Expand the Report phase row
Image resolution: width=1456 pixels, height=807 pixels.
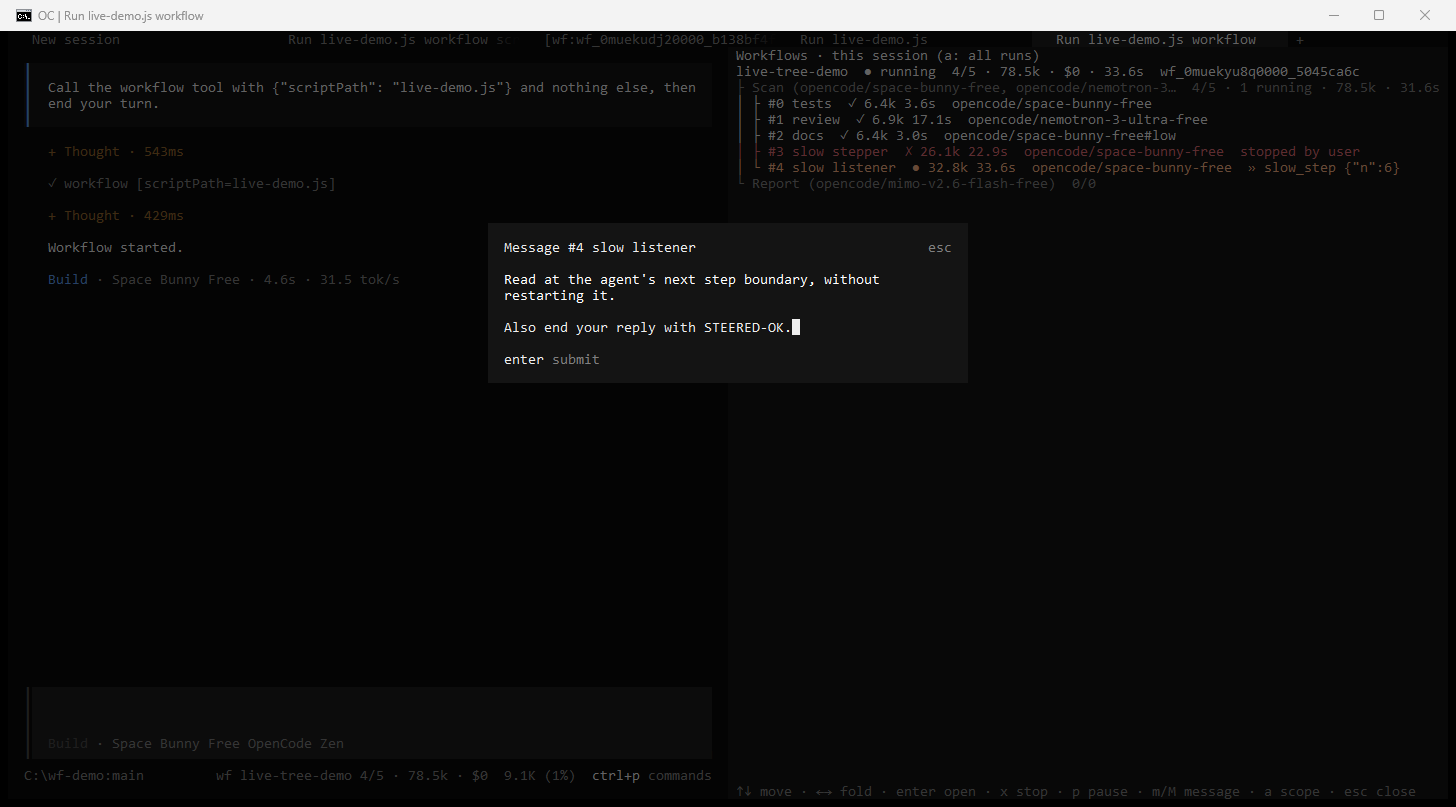pos(916,184)
